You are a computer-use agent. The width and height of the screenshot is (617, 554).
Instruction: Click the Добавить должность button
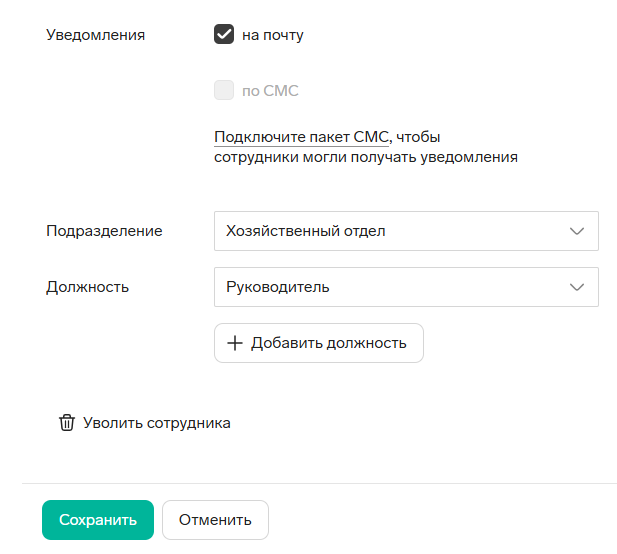click(319, 343)
